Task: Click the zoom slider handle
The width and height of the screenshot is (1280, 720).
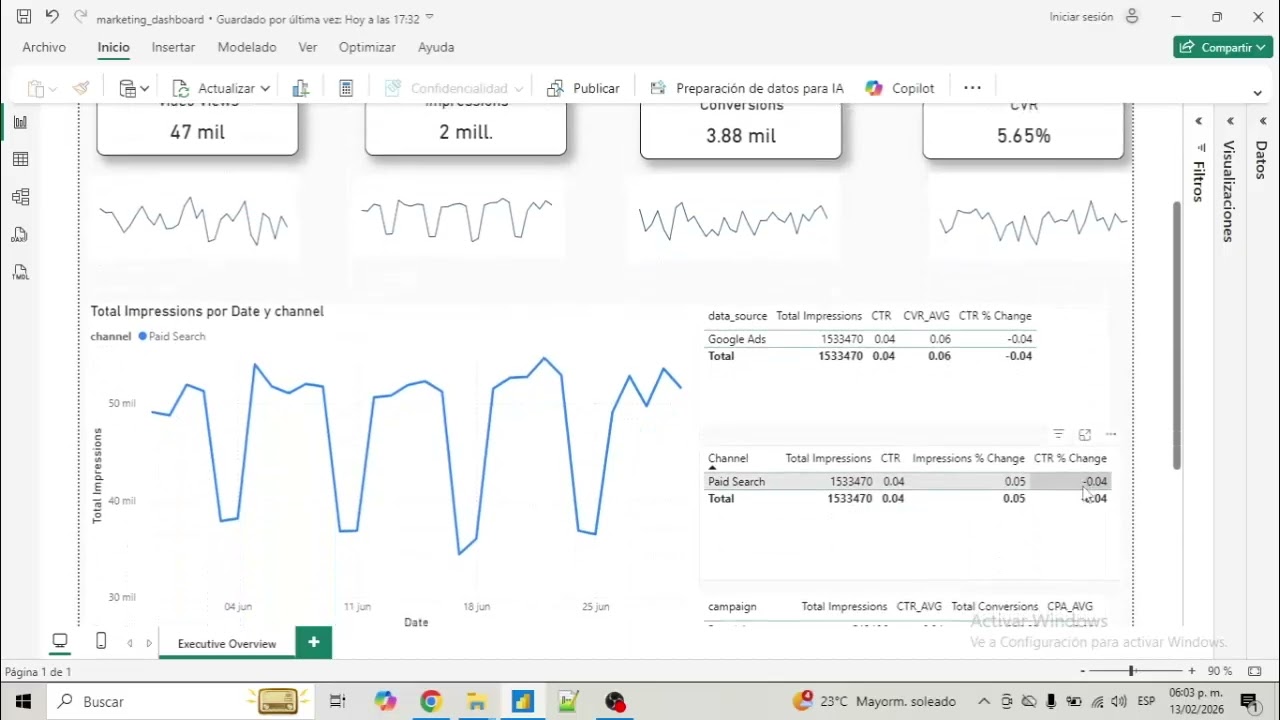Action: (x=1132, y=671)
